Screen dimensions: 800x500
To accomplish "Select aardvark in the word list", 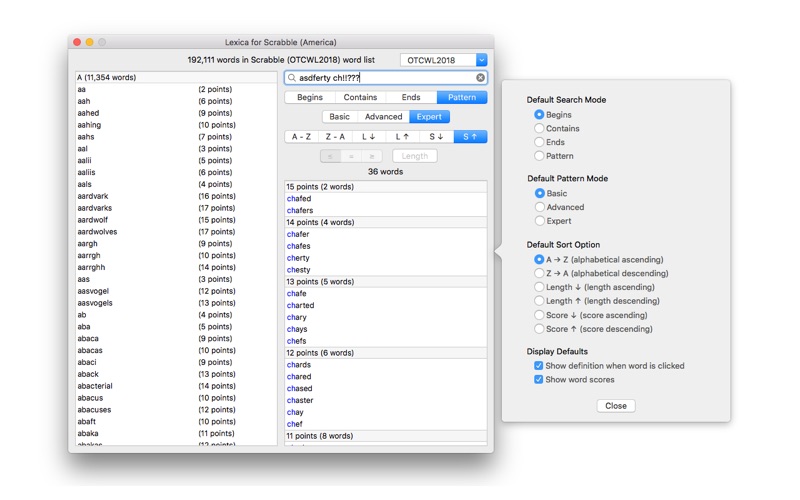I will tap(93, 196).
